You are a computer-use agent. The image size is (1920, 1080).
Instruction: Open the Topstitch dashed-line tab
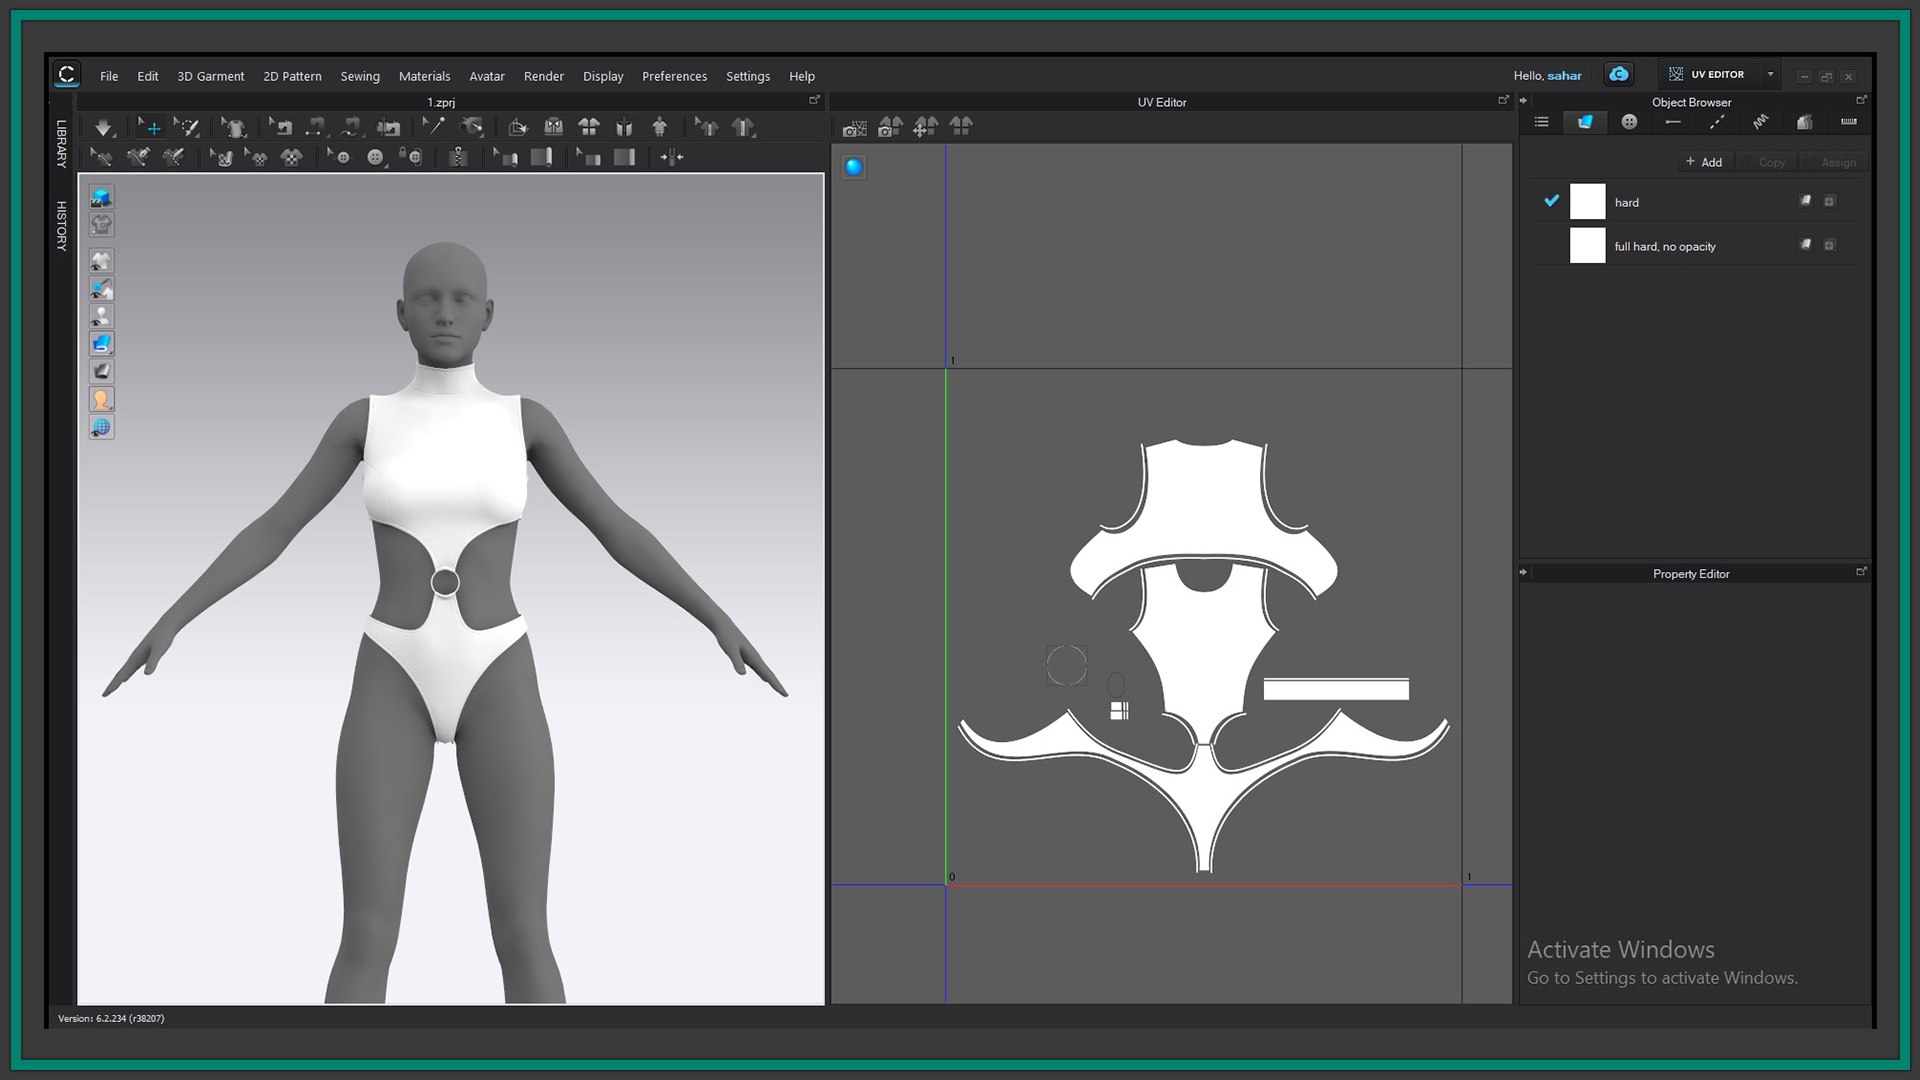[1716, 122]
